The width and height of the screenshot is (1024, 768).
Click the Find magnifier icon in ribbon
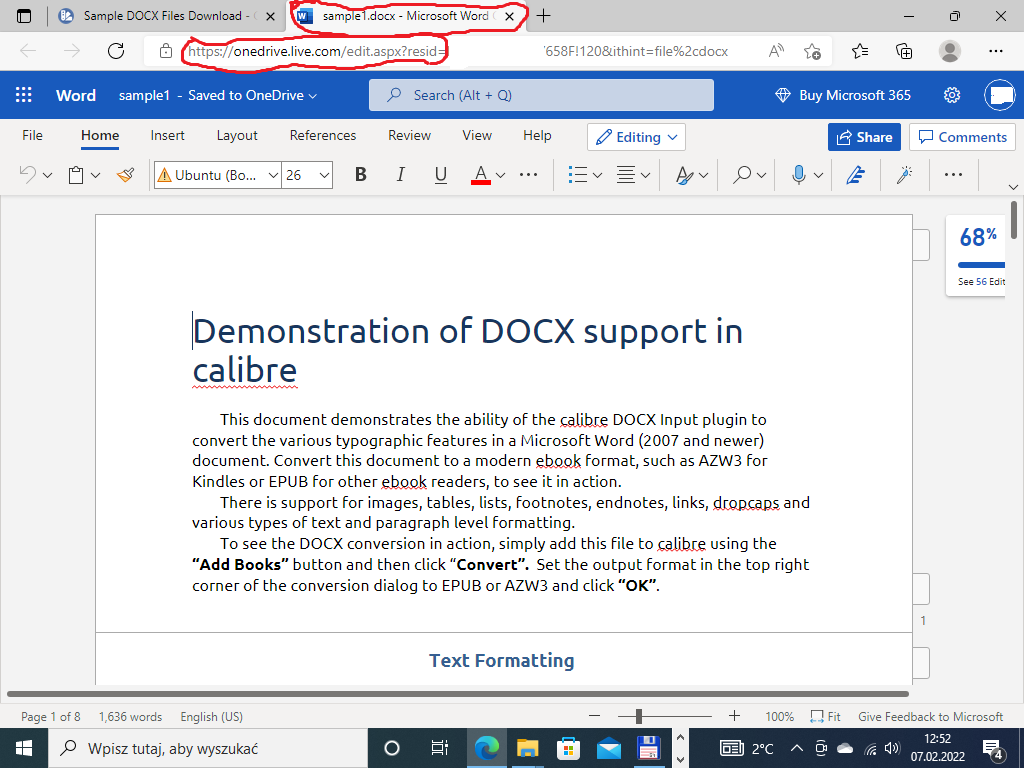[742, 175]
